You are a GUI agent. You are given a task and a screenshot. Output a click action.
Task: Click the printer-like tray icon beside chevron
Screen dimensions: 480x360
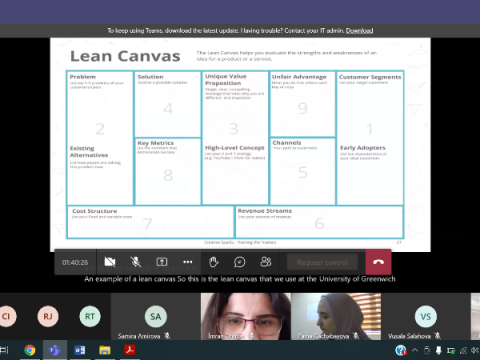[427, 350]
